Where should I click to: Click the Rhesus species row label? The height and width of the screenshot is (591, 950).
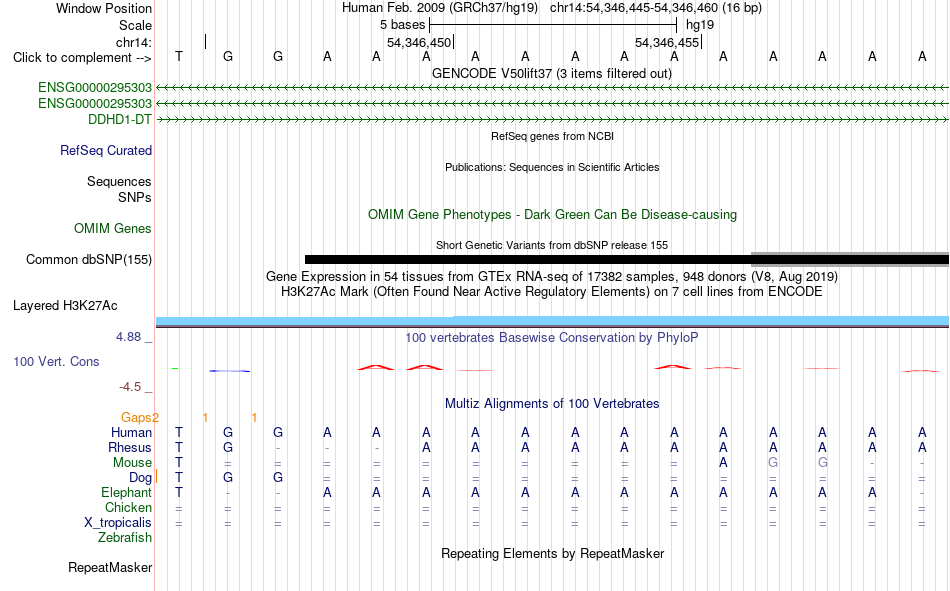130,447
